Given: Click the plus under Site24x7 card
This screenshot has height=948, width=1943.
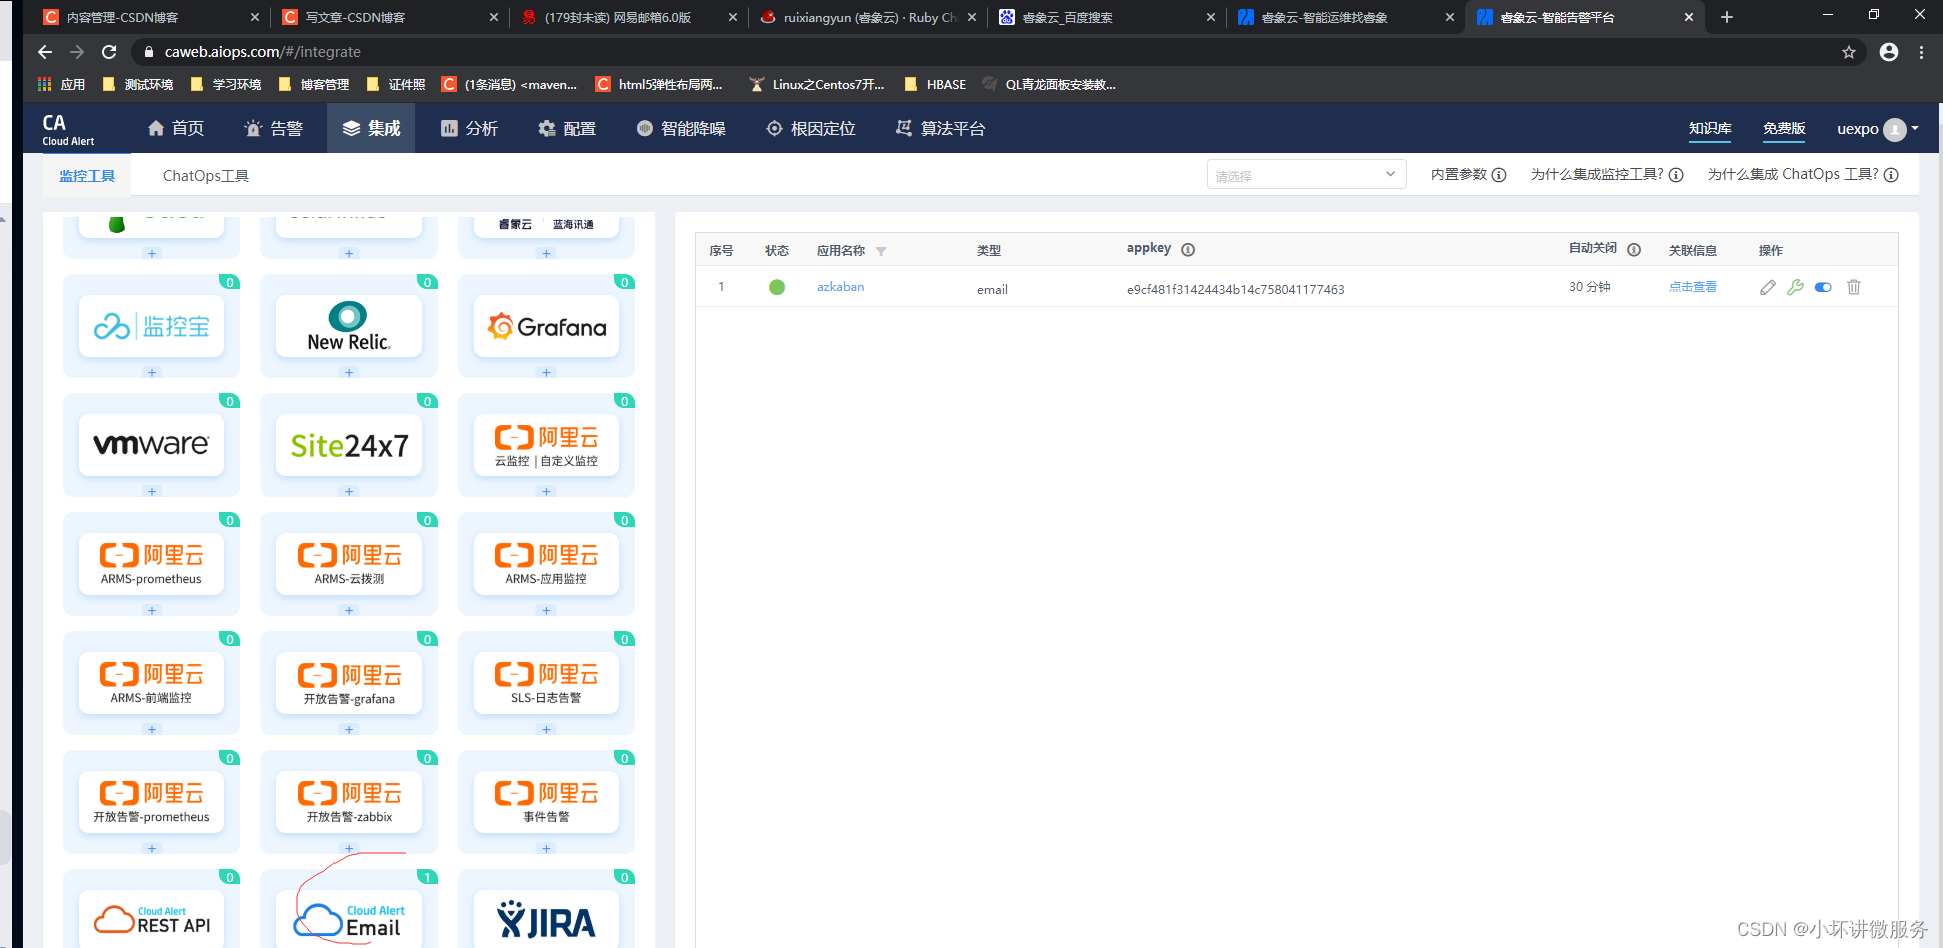Looking at the screenshot, I should [x=349, y=491].
